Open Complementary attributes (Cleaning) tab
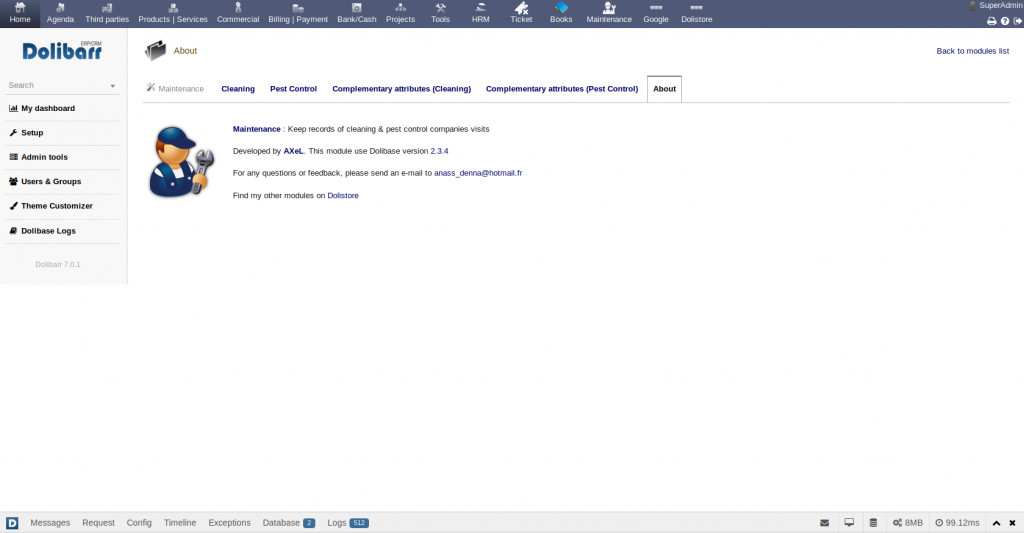 point(401,89)
